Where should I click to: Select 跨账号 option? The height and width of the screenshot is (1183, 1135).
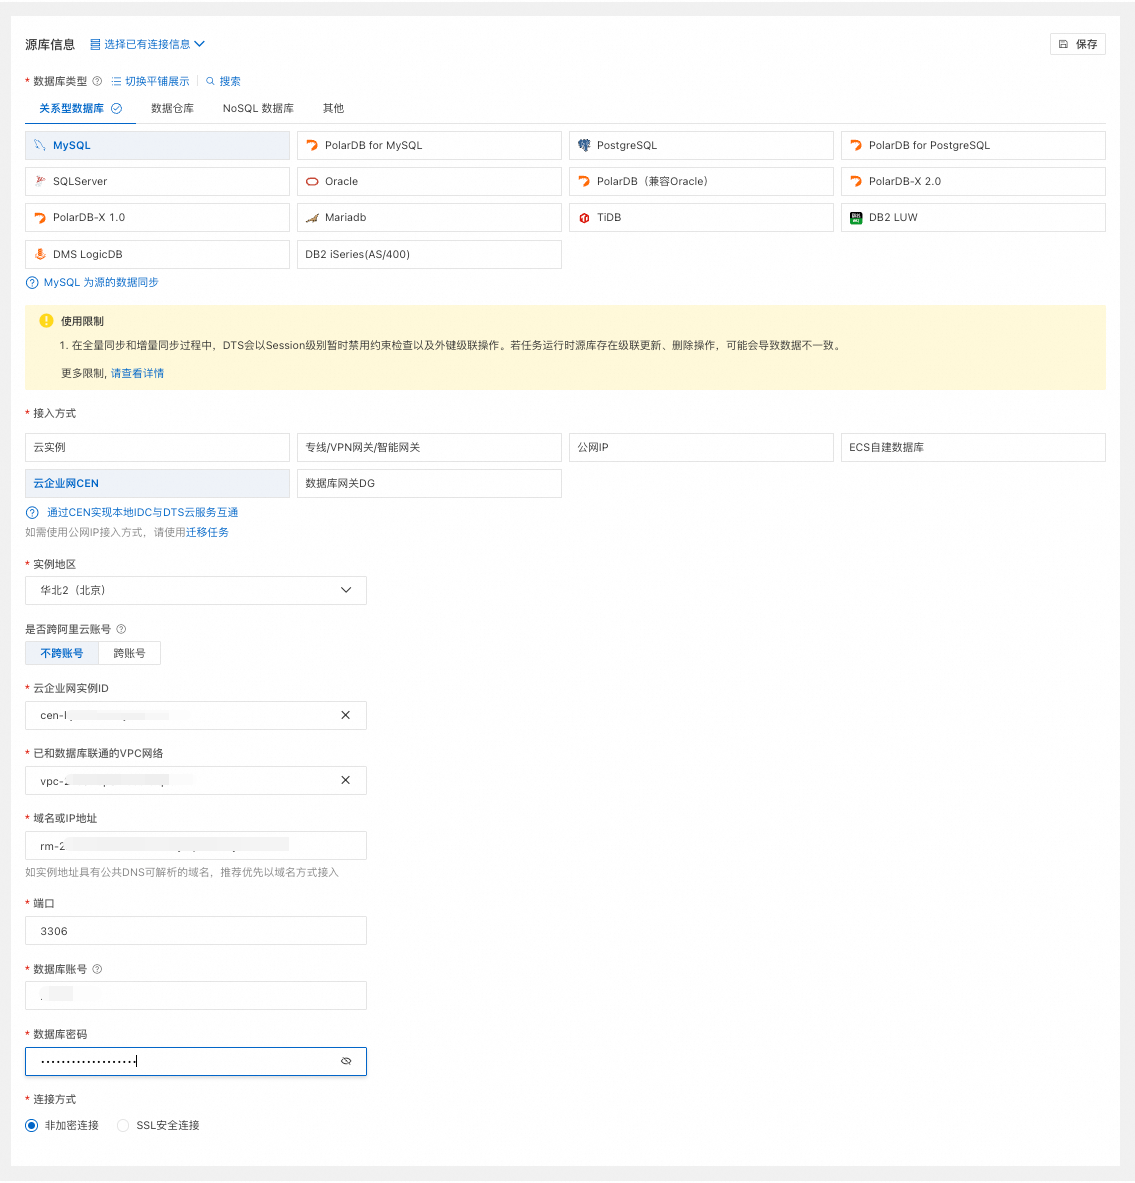click(130, 653)
